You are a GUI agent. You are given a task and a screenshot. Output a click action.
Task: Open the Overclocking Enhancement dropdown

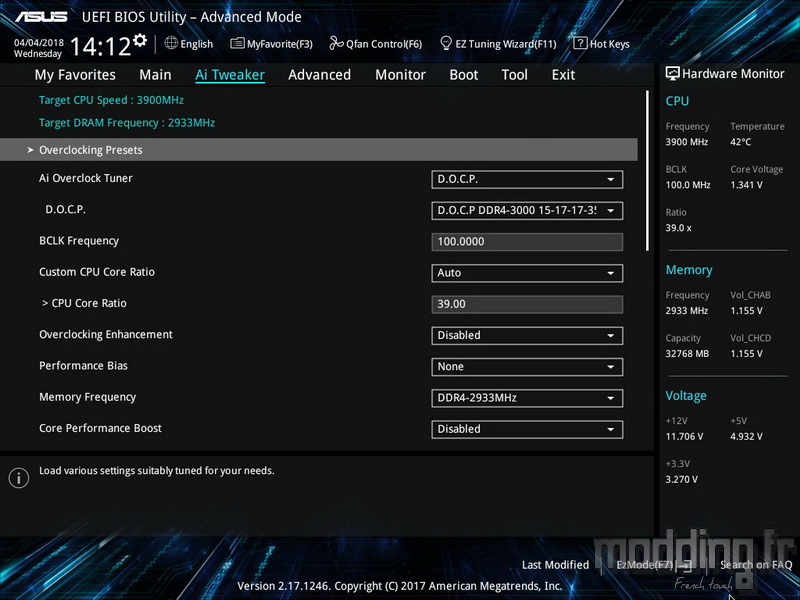click(x=527, y=336)
